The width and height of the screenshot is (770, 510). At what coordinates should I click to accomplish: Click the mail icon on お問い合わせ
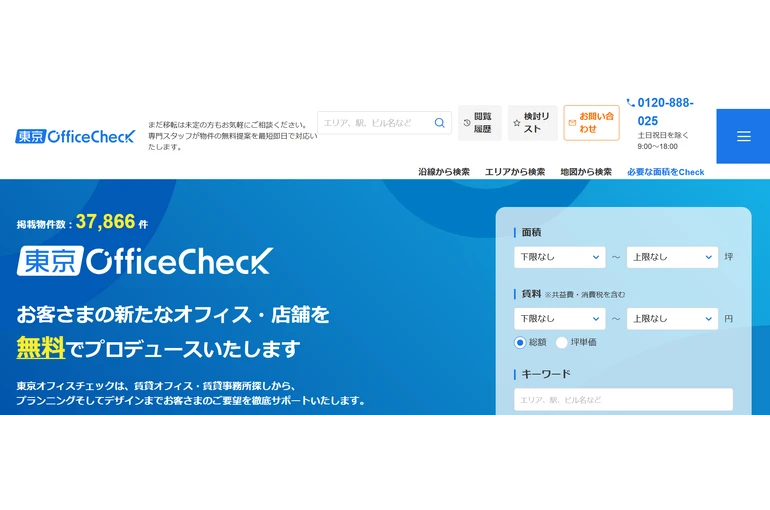(572, 123)
